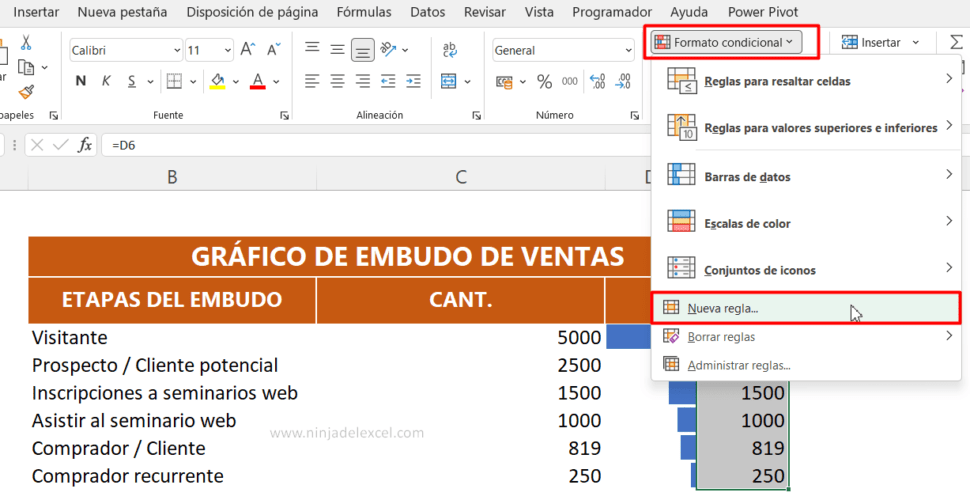970x500 pixels.
Task: Apply the red font color
Action: (258, 81)
